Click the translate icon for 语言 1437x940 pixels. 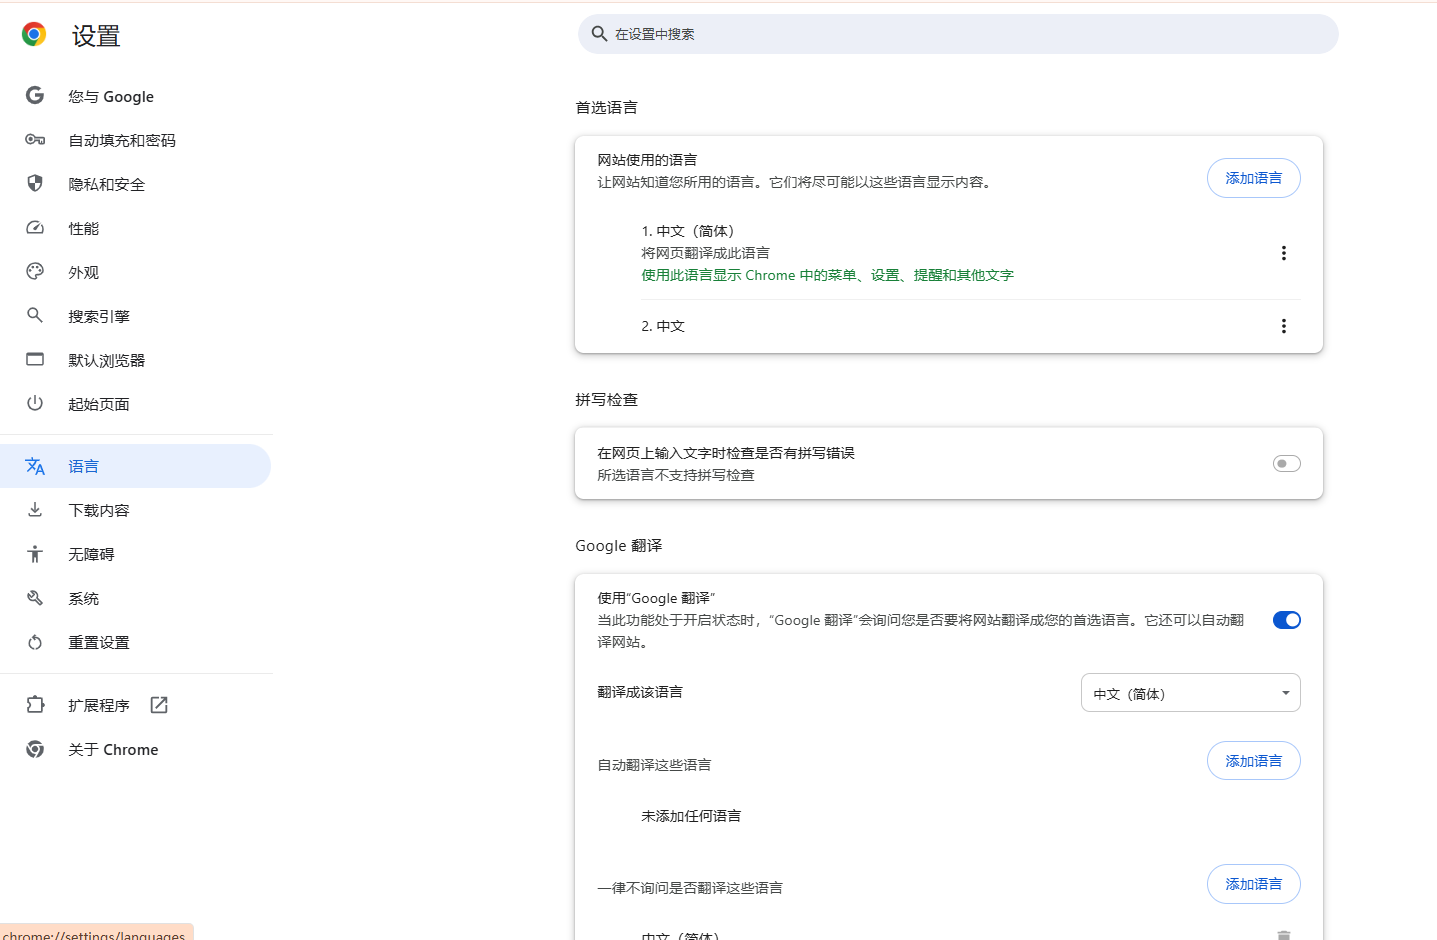[x=35, y=466]
